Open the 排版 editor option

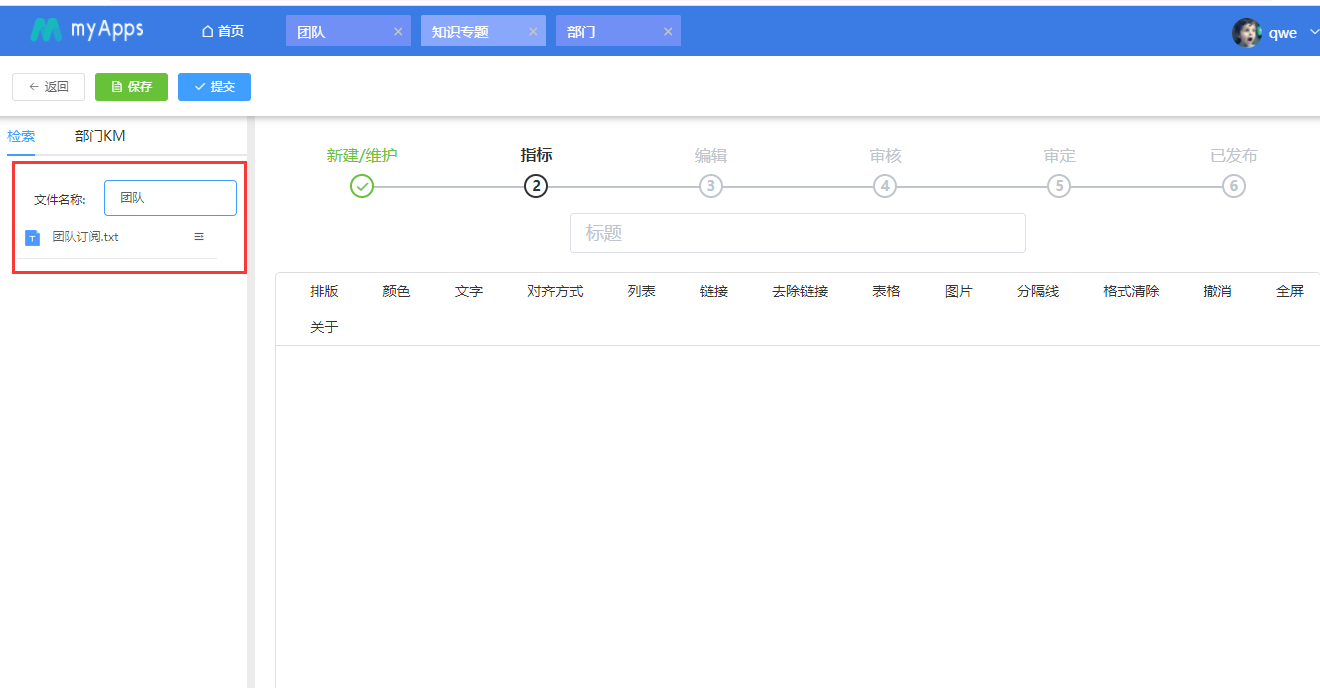coord(324,291)
